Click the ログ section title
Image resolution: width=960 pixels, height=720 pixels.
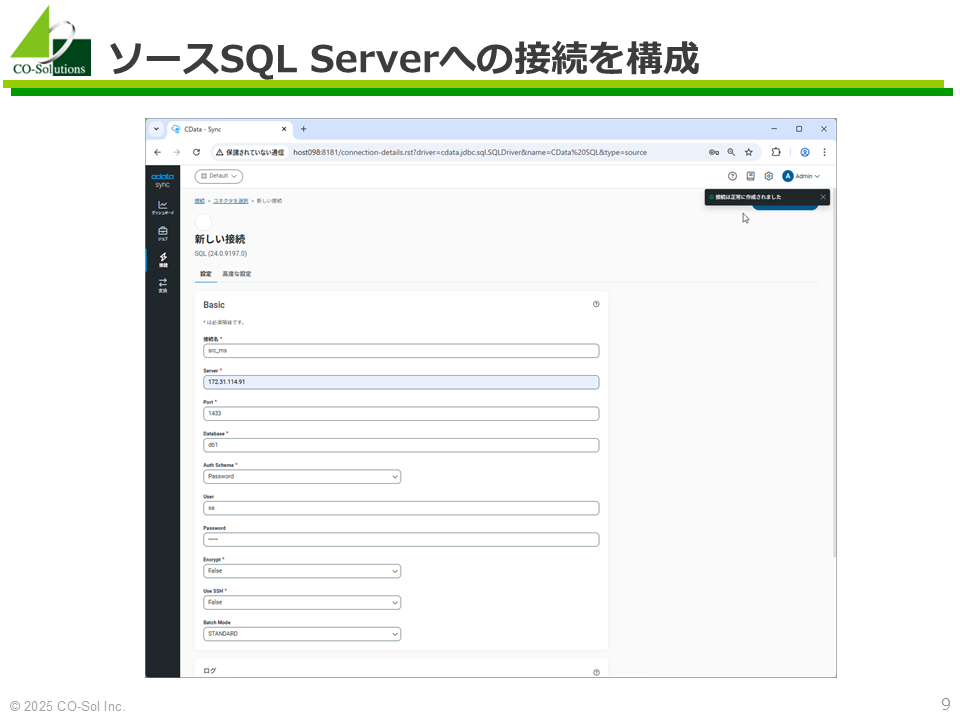209,671
